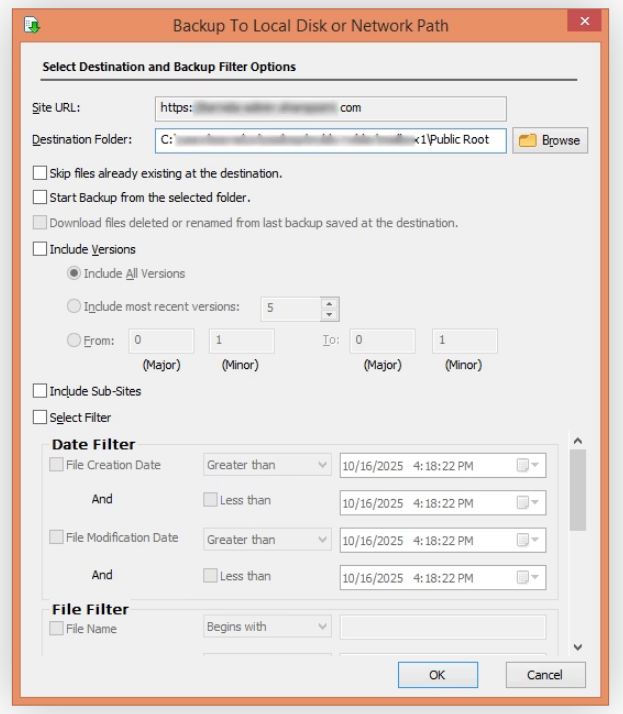
Task: Increase most recent versions spinner value
Action: (330, 303)
